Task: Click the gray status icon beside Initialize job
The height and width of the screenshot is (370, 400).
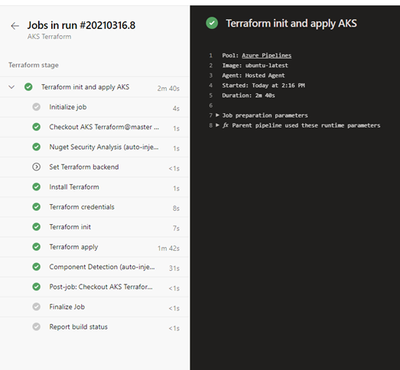Action: coord(36,107)
